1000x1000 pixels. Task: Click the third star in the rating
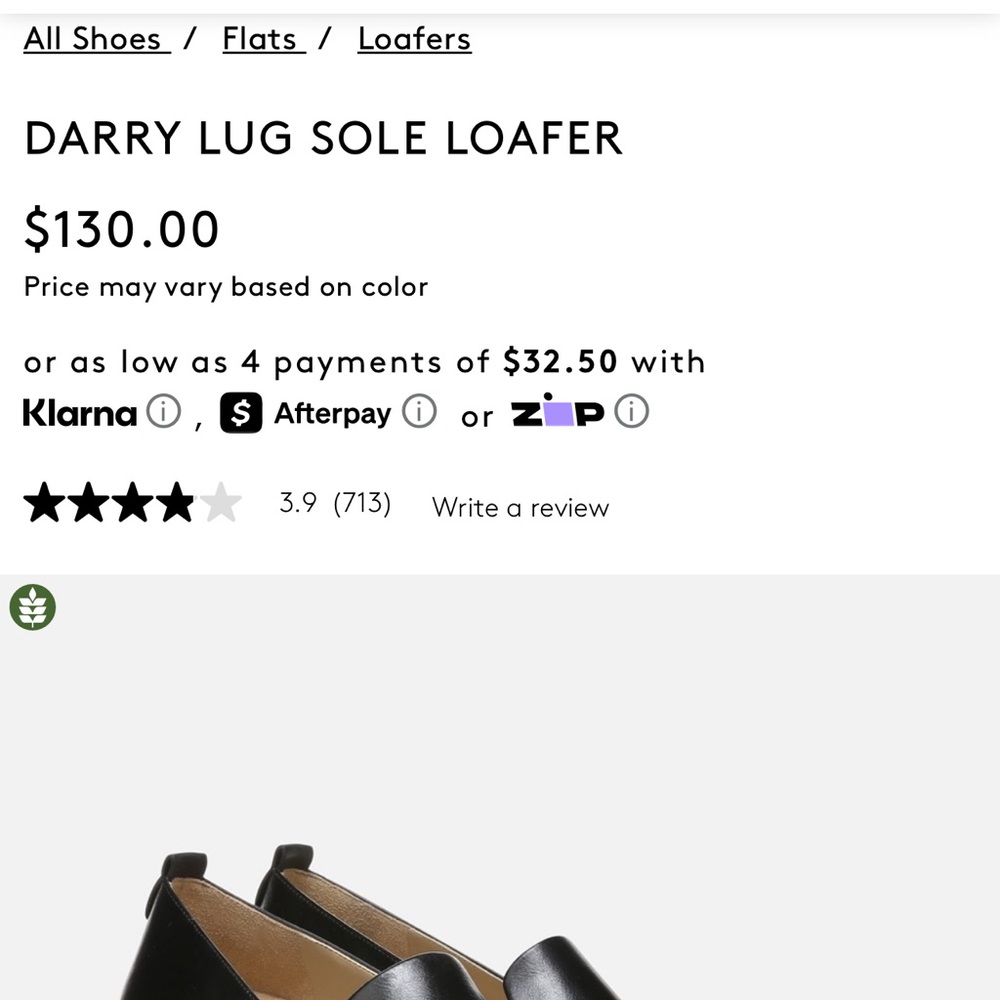(x=133, y=503)
